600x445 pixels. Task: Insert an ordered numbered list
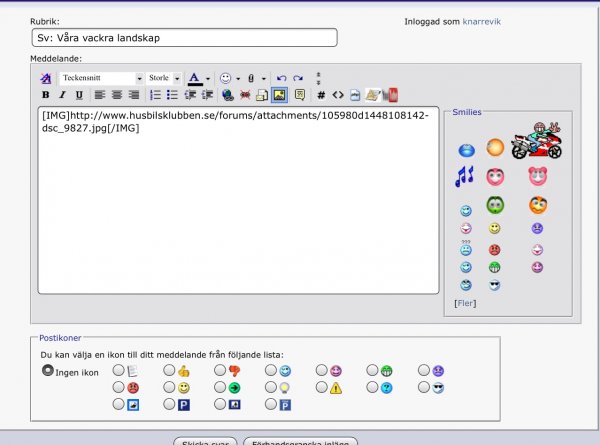click(x=155, y=95)
